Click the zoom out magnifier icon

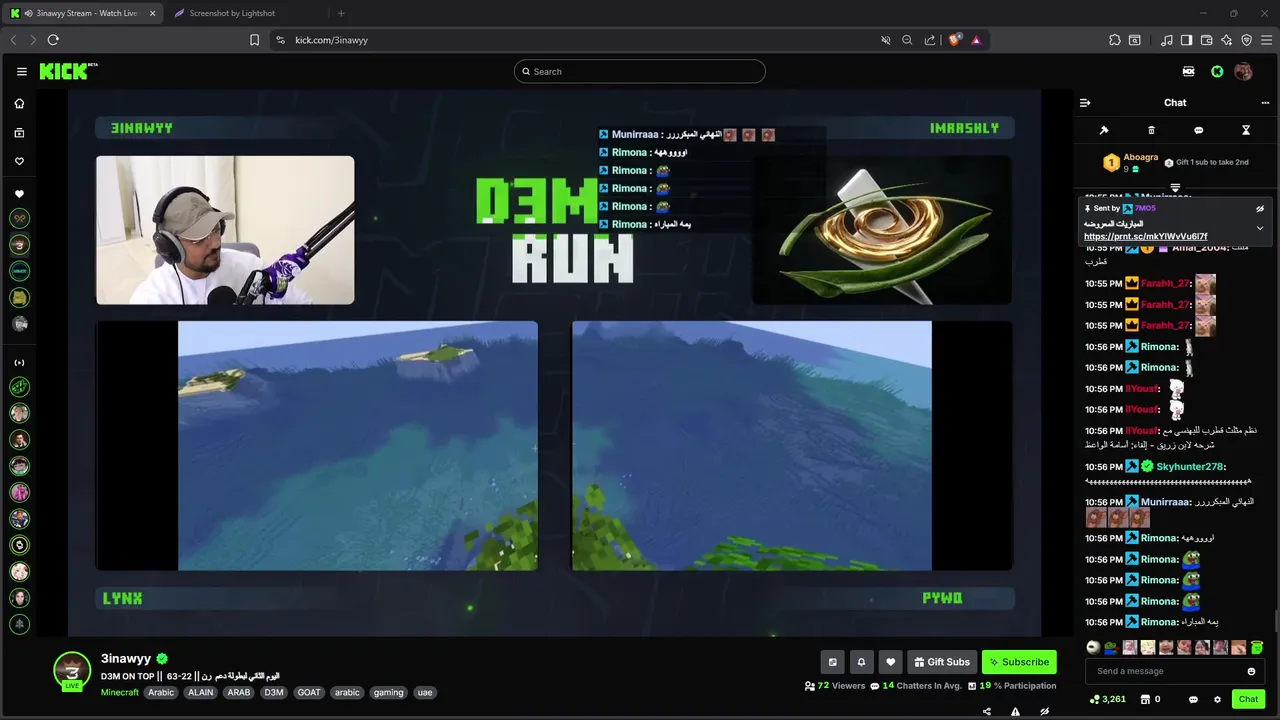[x=907, y=40]
